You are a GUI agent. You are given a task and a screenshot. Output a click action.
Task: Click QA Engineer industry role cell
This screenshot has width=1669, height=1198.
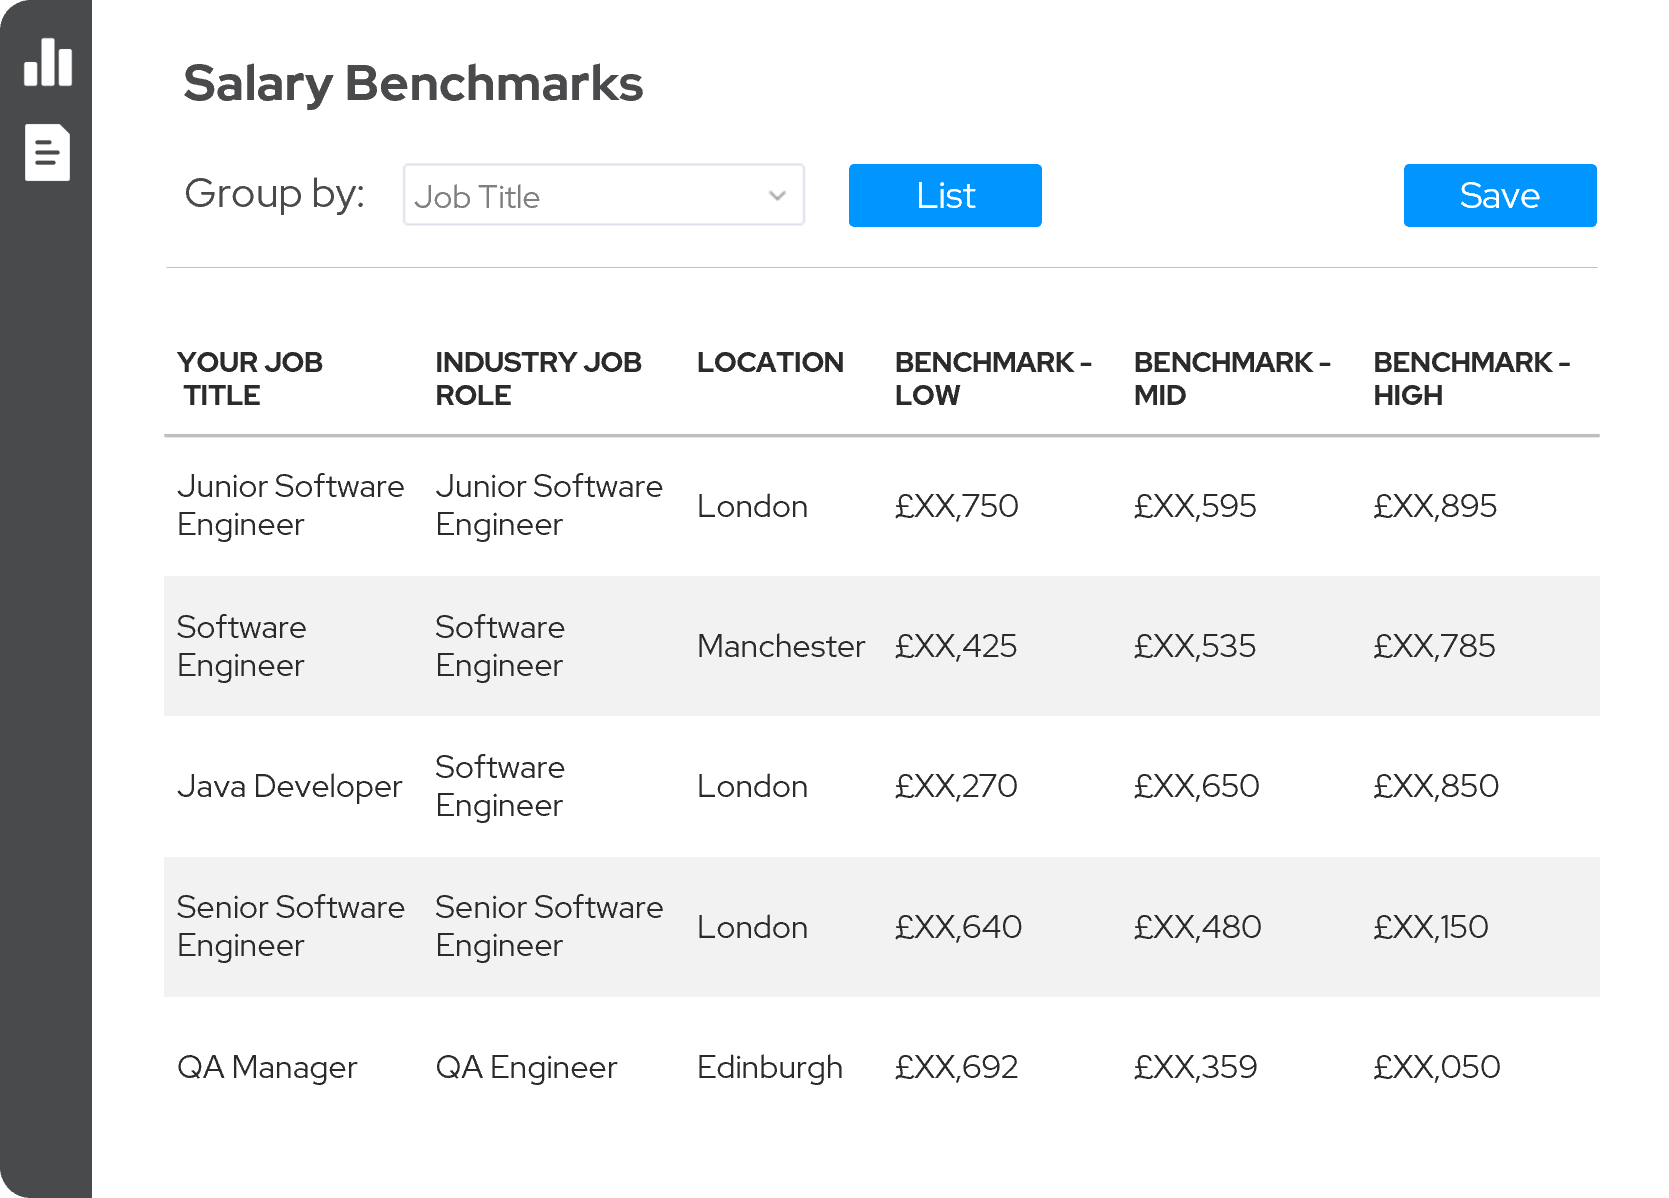(x=526, y=1067)
